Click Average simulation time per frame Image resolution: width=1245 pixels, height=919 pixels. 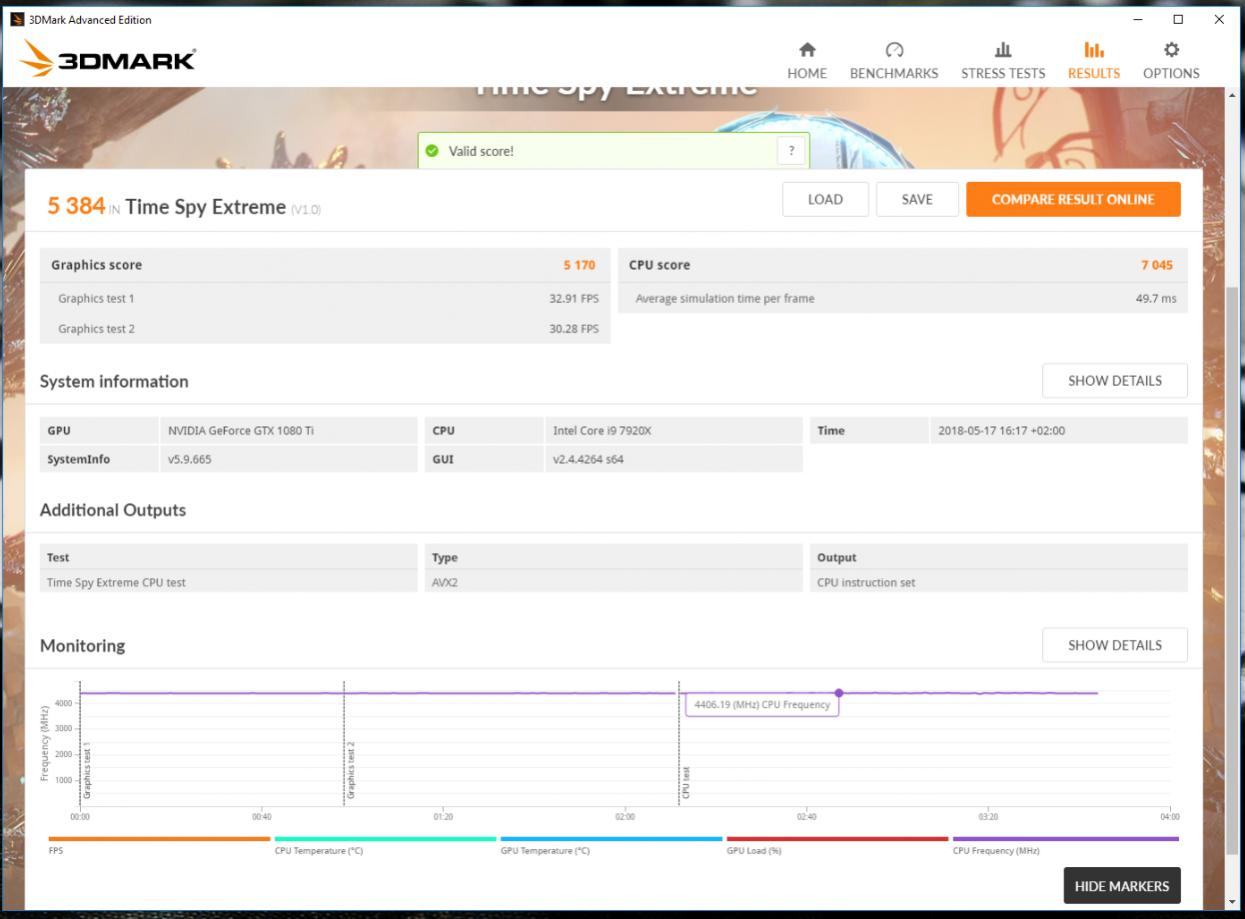(x=725, y=298)
